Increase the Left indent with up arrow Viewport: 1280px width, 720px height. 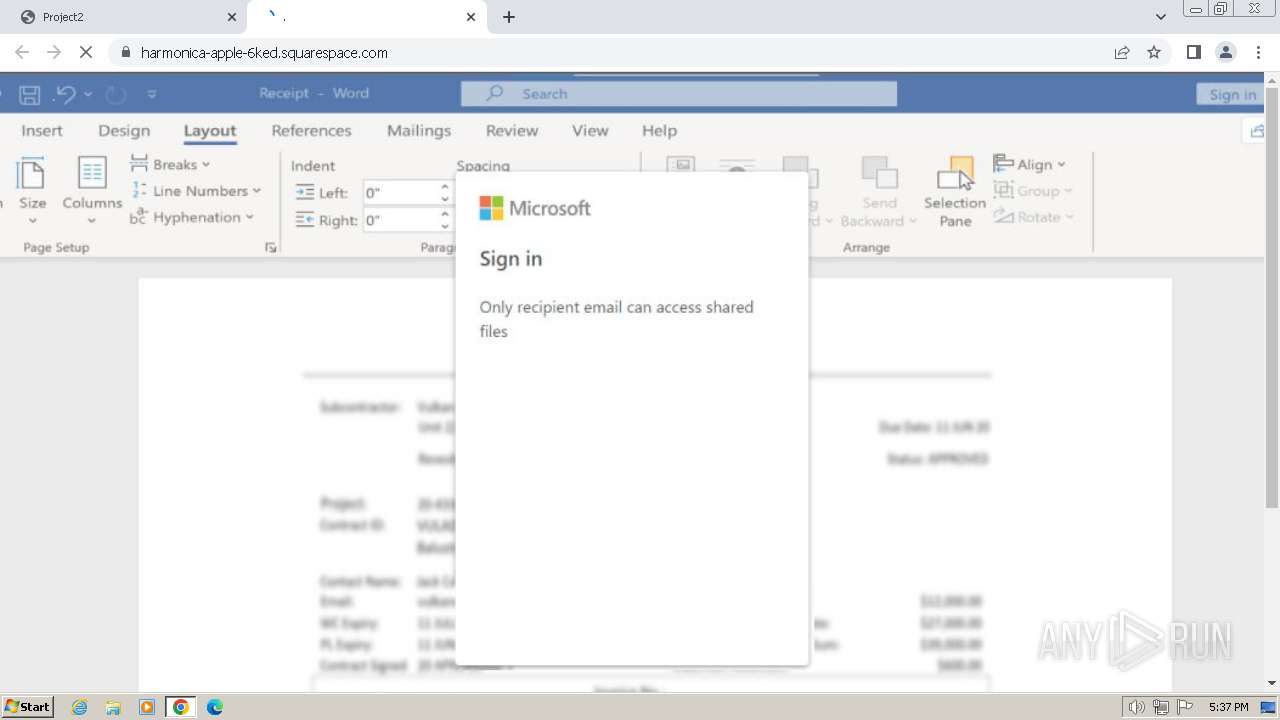(445, 187)
